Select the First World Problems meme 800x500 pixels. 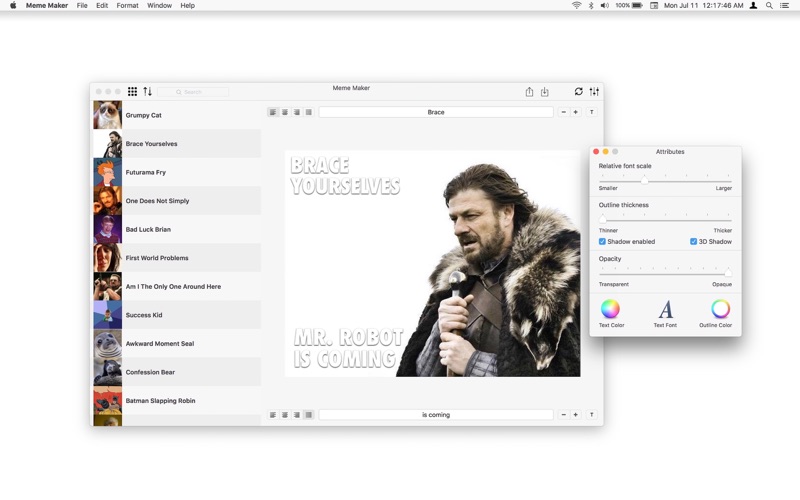[177, 258]
